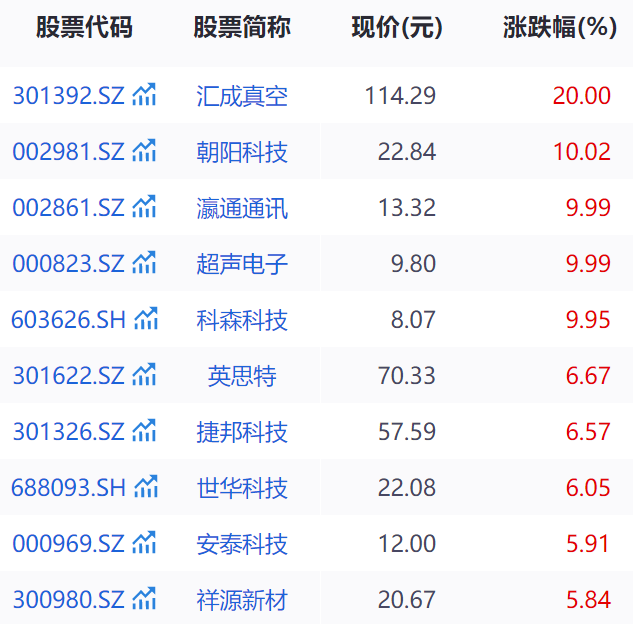The image size is (633, 624).
Task: Open stock name link 汇成真空
Action: click(x=242, y=96)
